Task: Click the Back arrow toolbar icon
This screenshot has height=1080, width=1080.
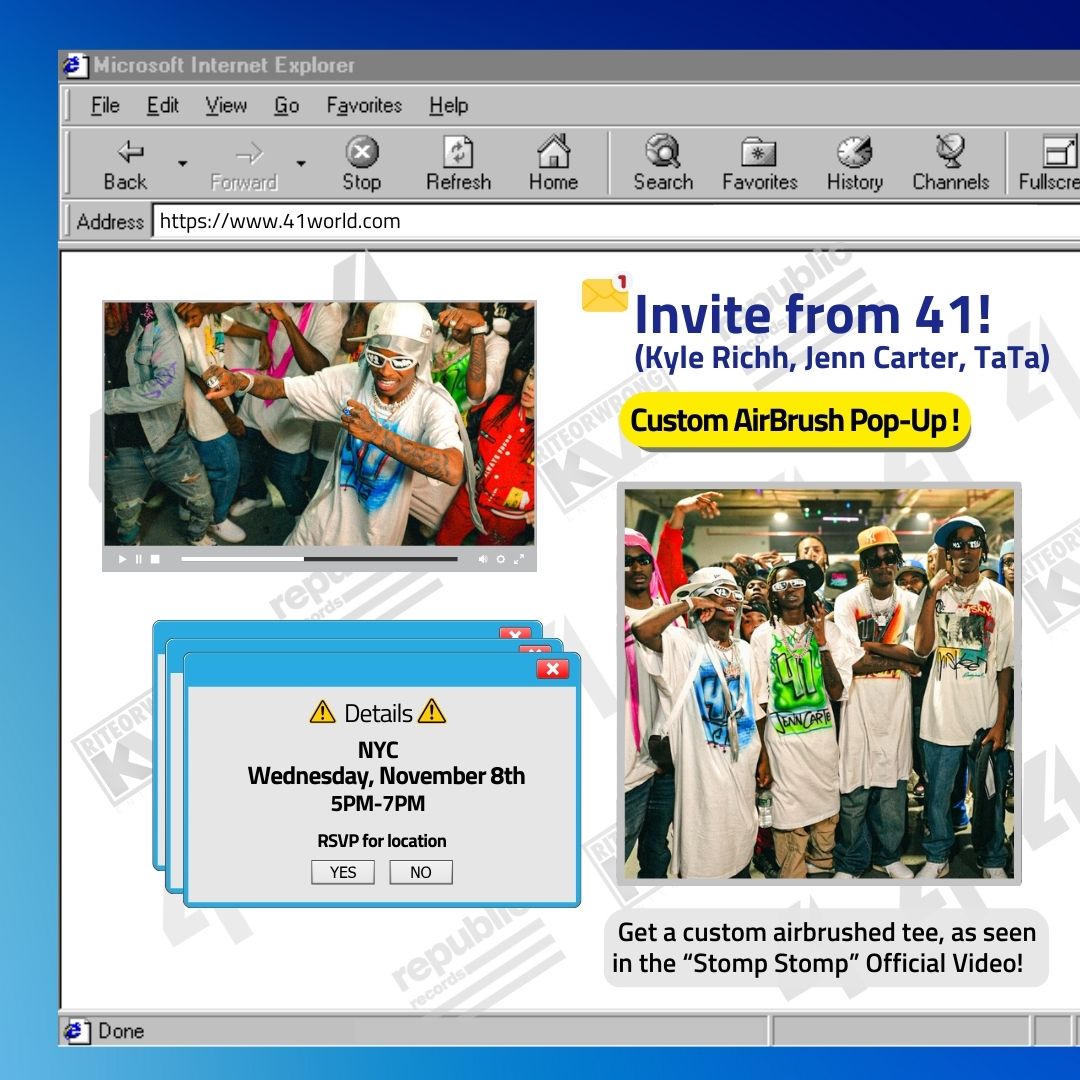Action: point(130,151)
